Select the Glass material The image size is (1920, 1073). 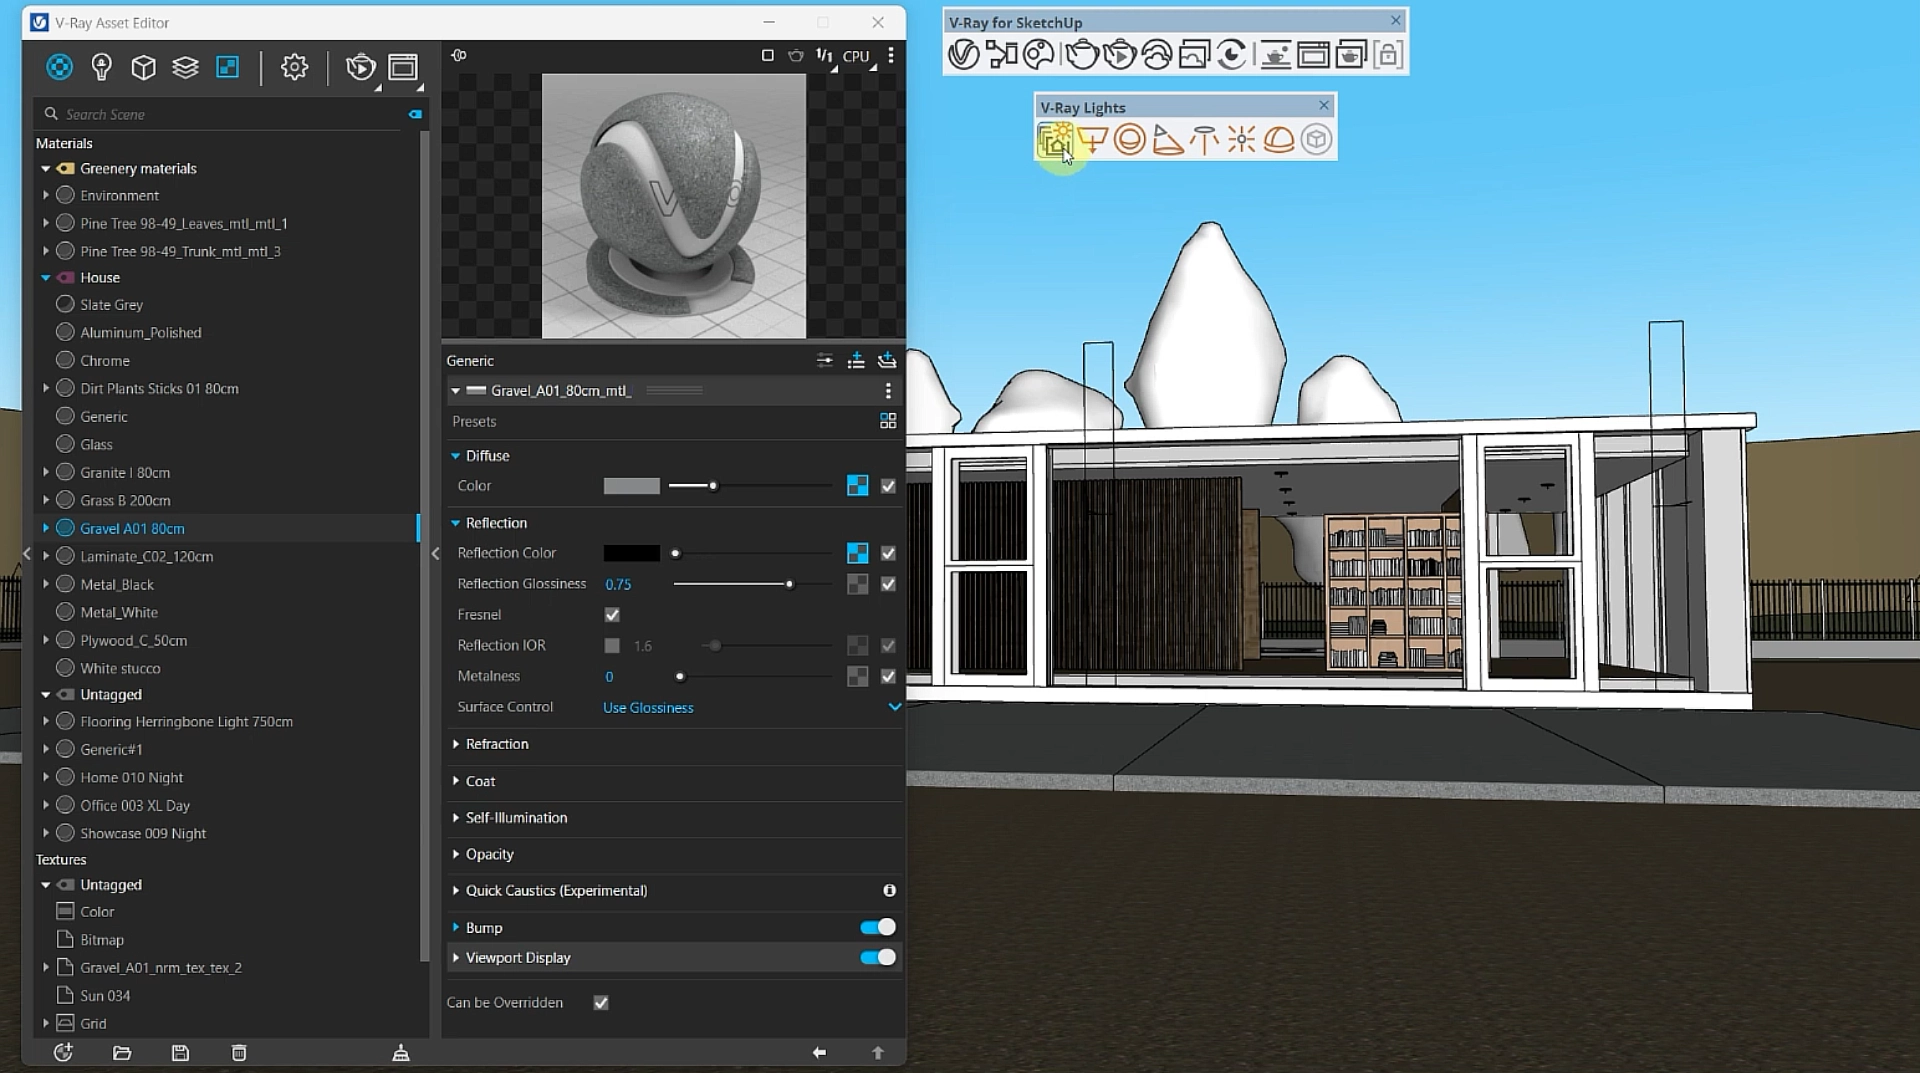[x=96, y=444]
